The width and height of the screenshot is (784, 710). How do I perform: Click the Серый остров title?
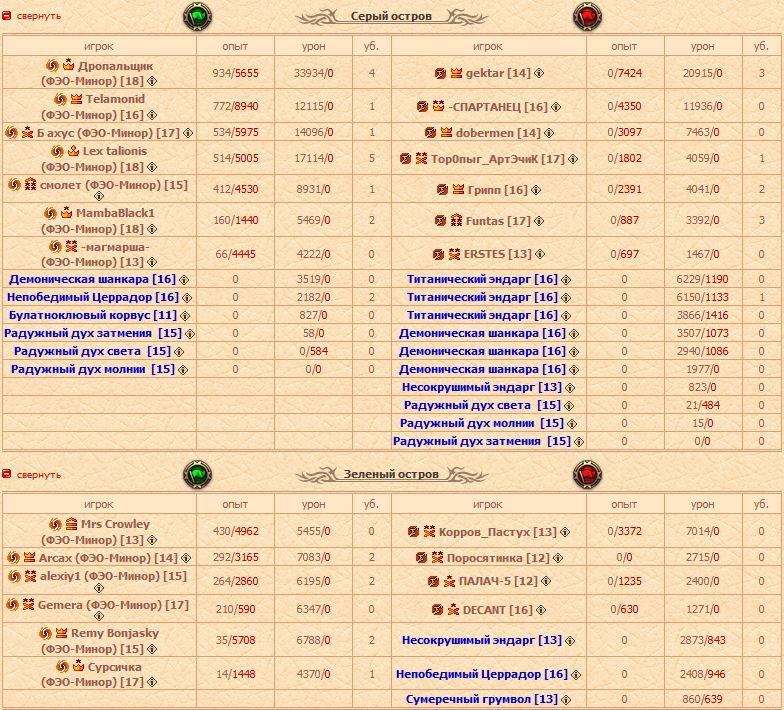coord(391,16)
